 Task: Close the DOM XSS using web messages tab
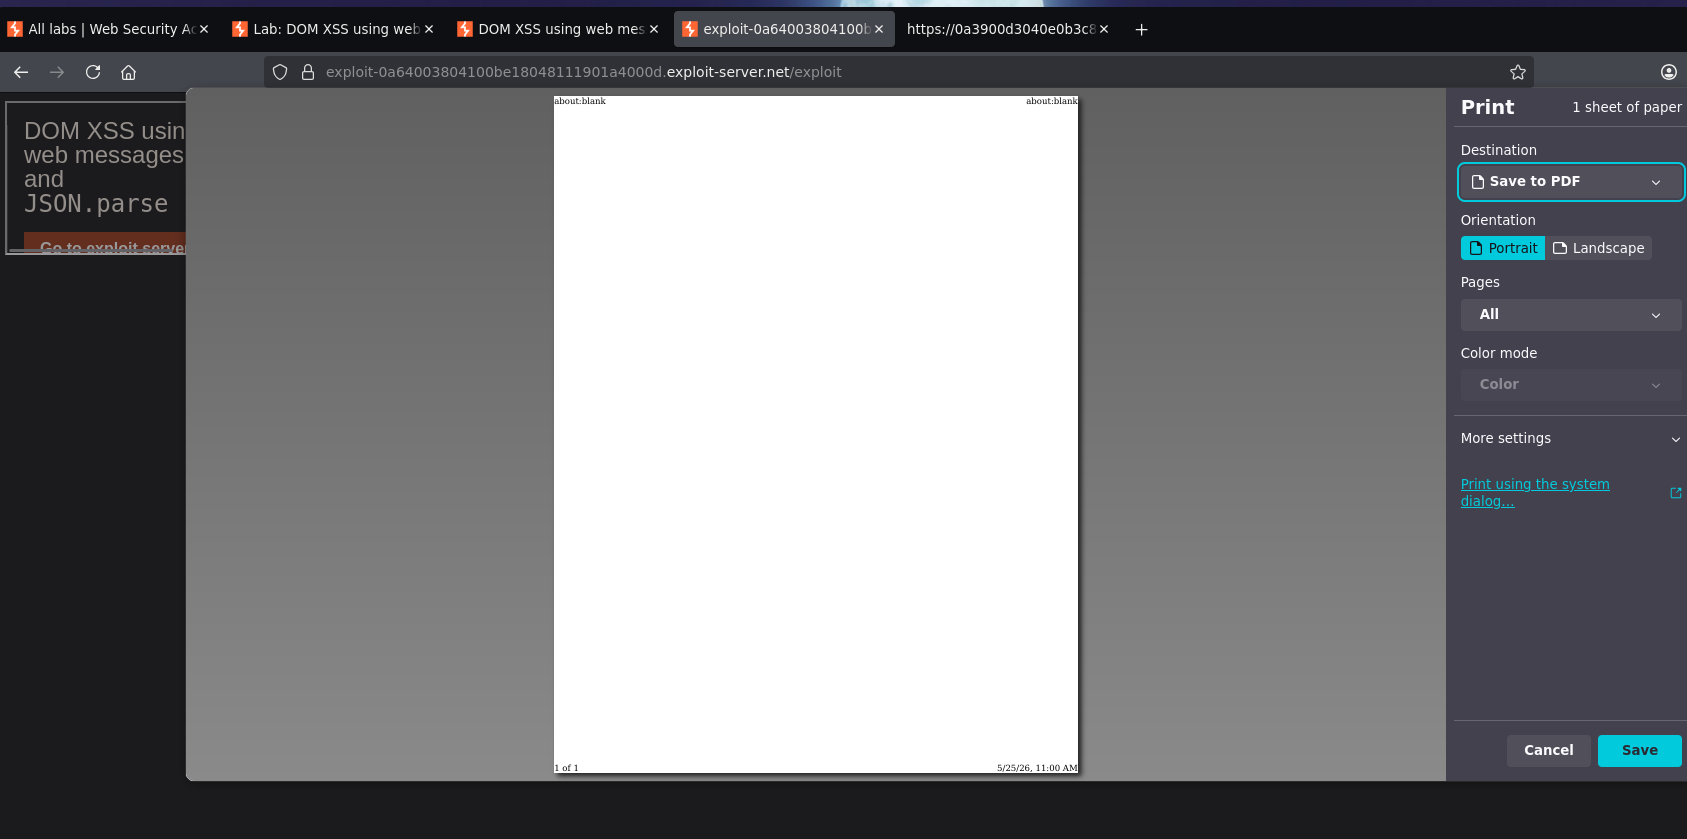[654, 29]
